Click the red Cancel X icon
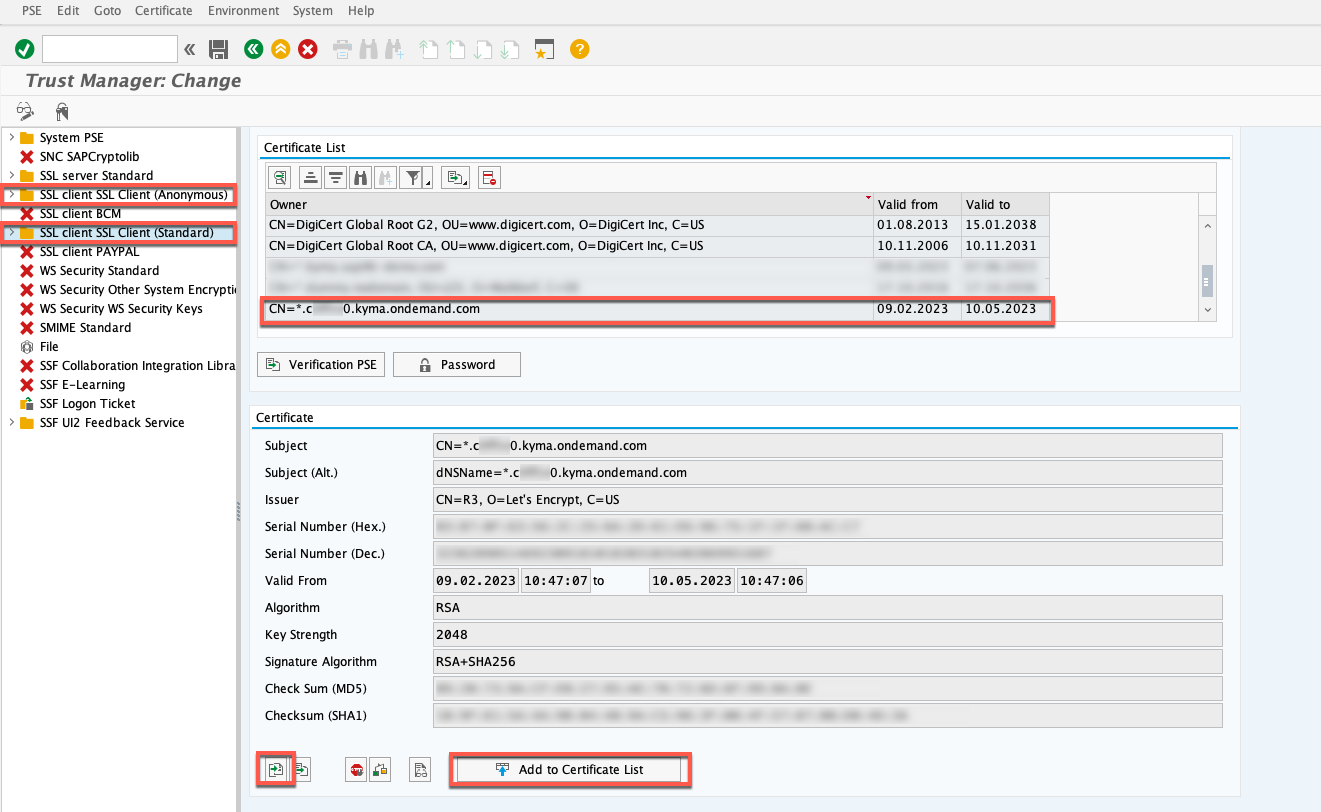This screenshot has height=812, width=1321. pos(308,49)
